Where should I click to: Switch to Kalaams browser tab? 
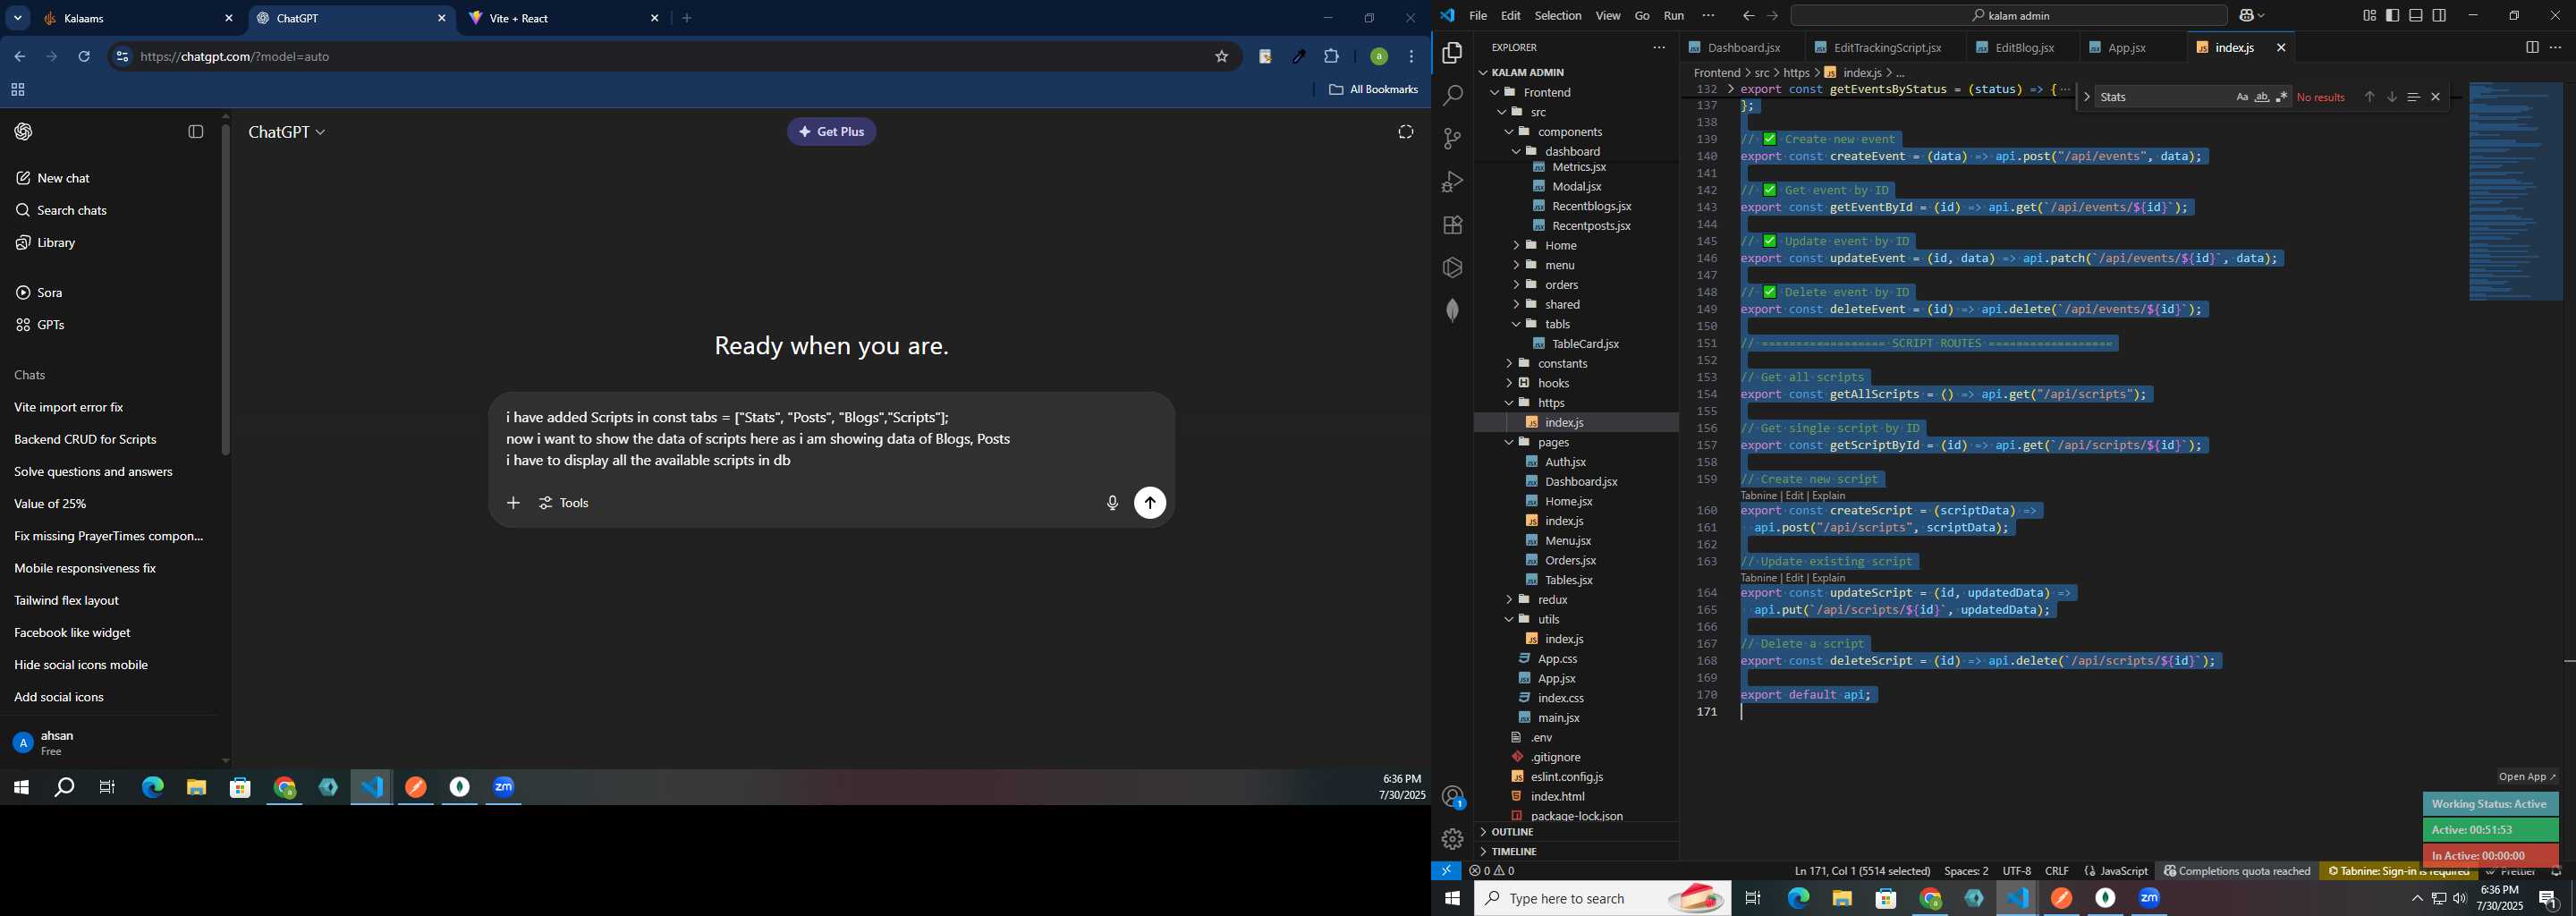click(x=137, y=19)
